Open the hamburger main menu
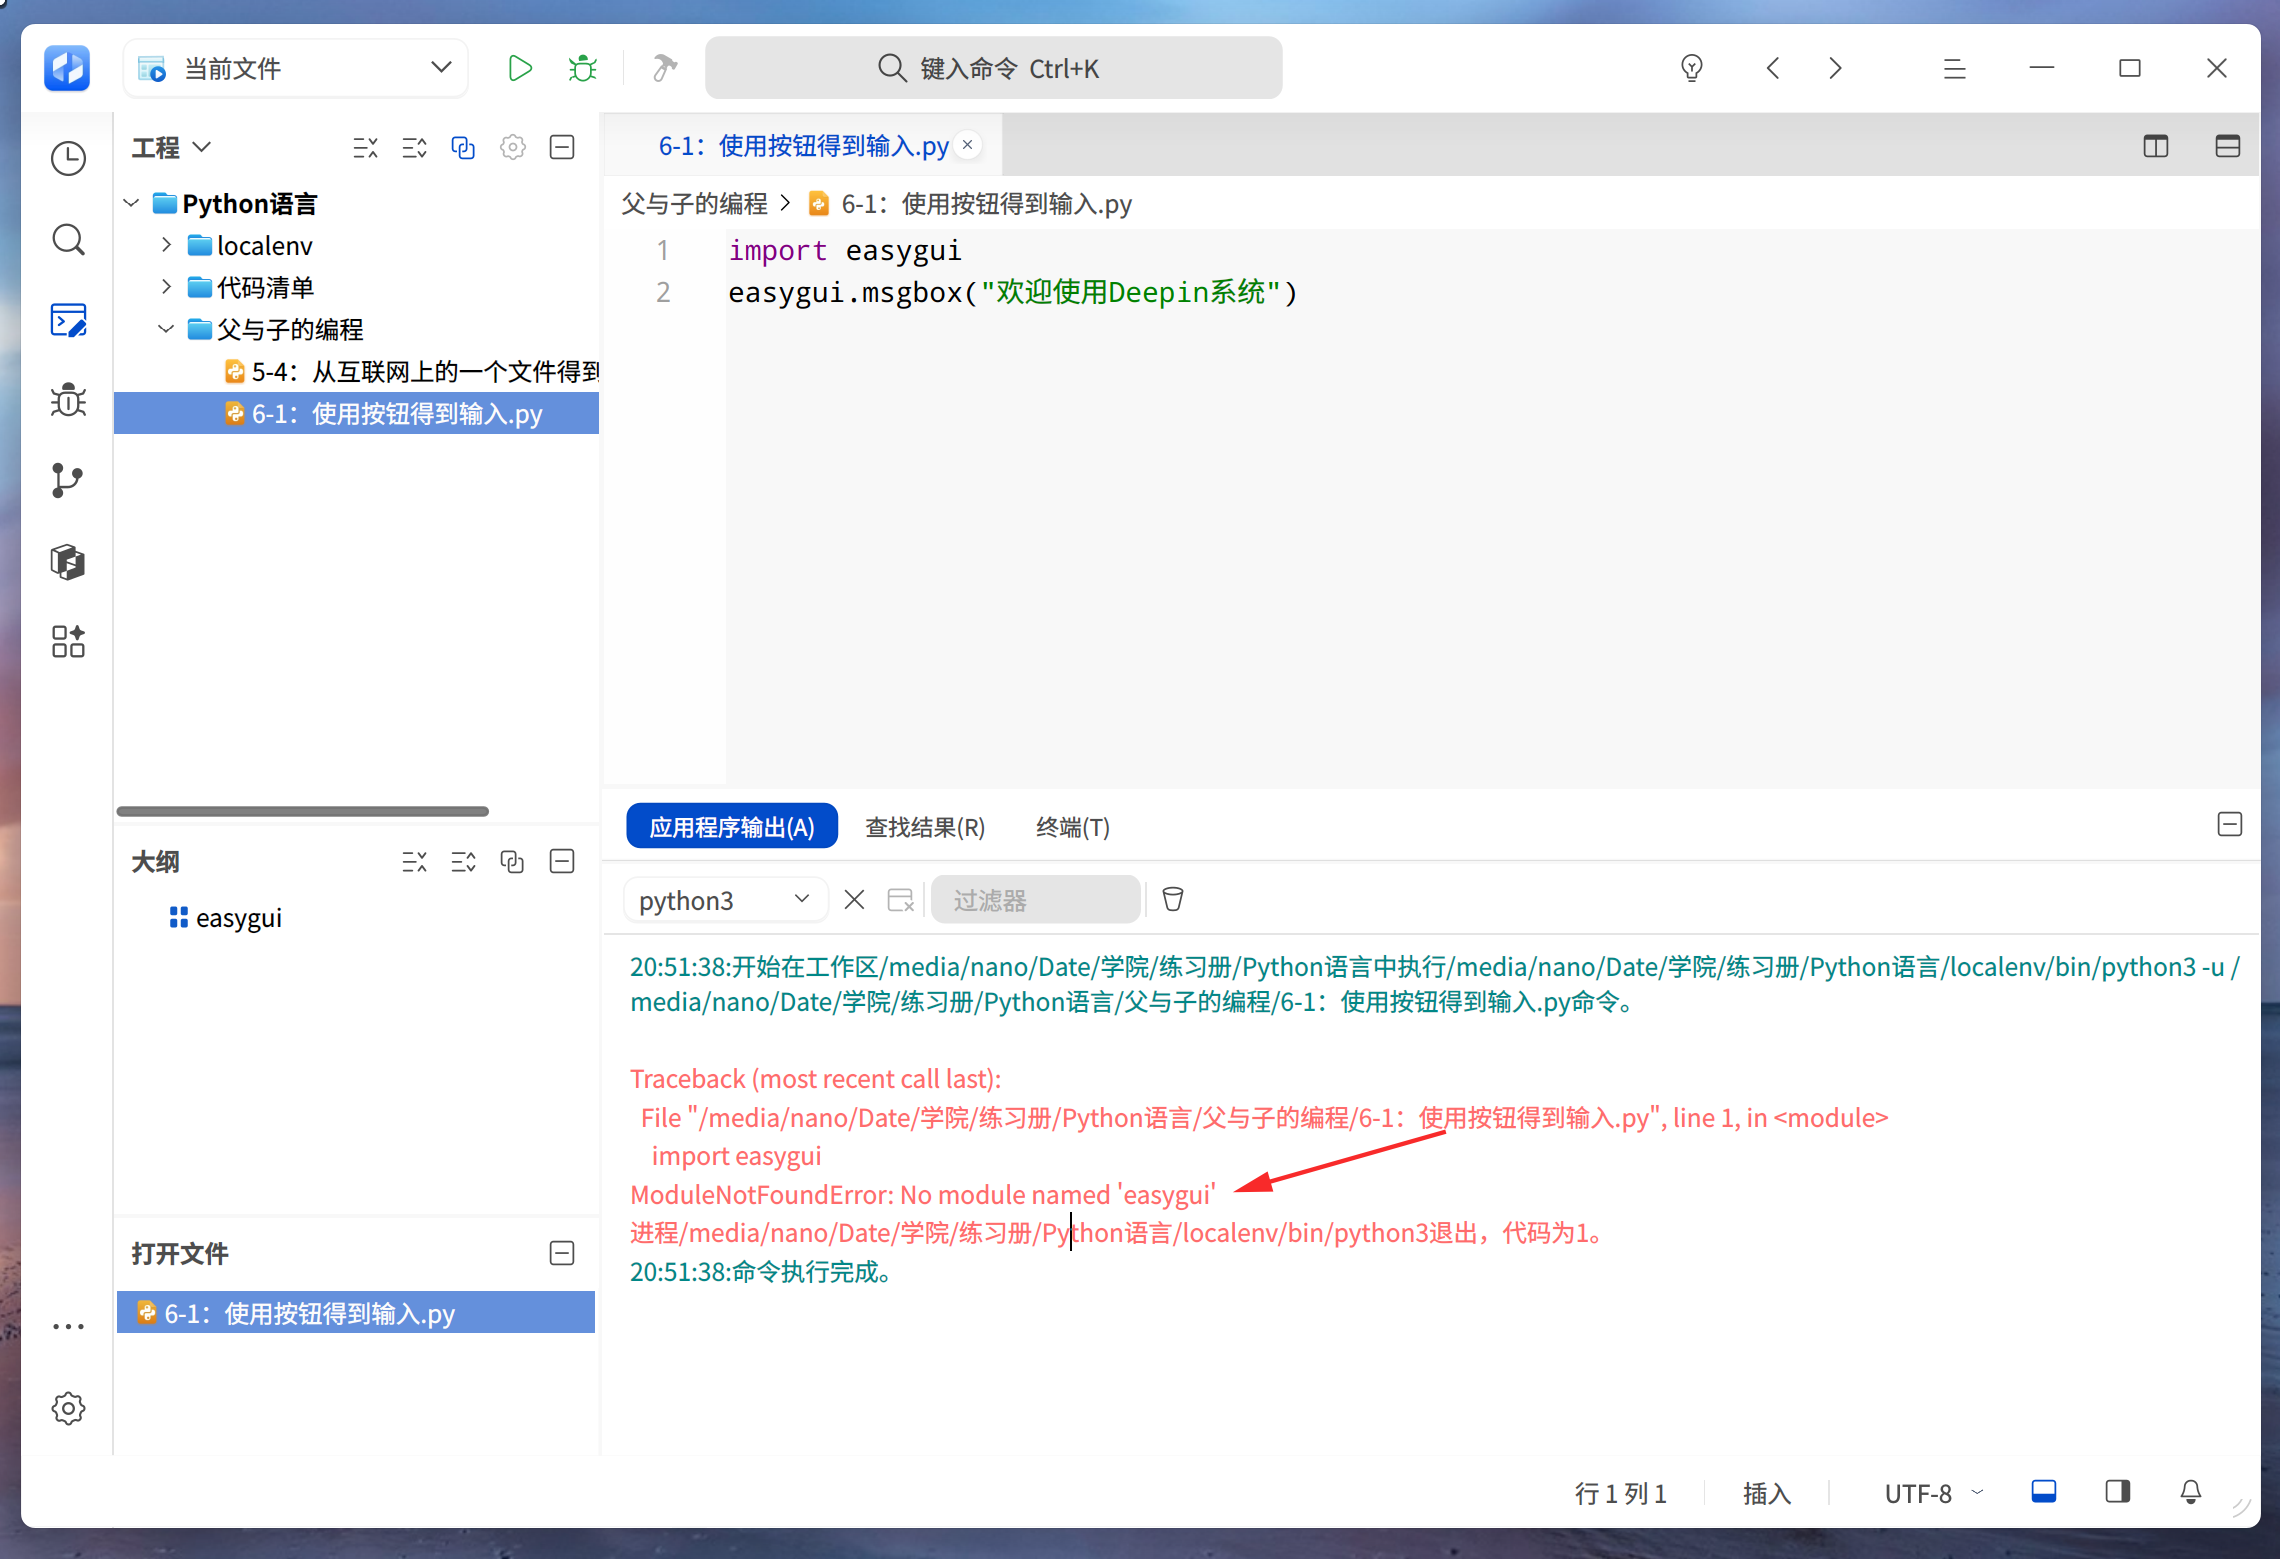 click(x=1954, y=68)
